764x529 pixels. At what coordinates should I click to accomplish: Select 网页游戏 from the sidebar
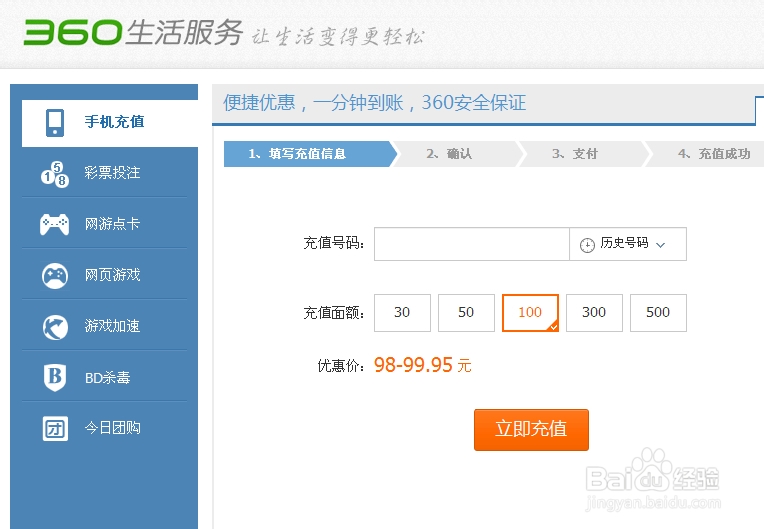click(x=104, y=275)
